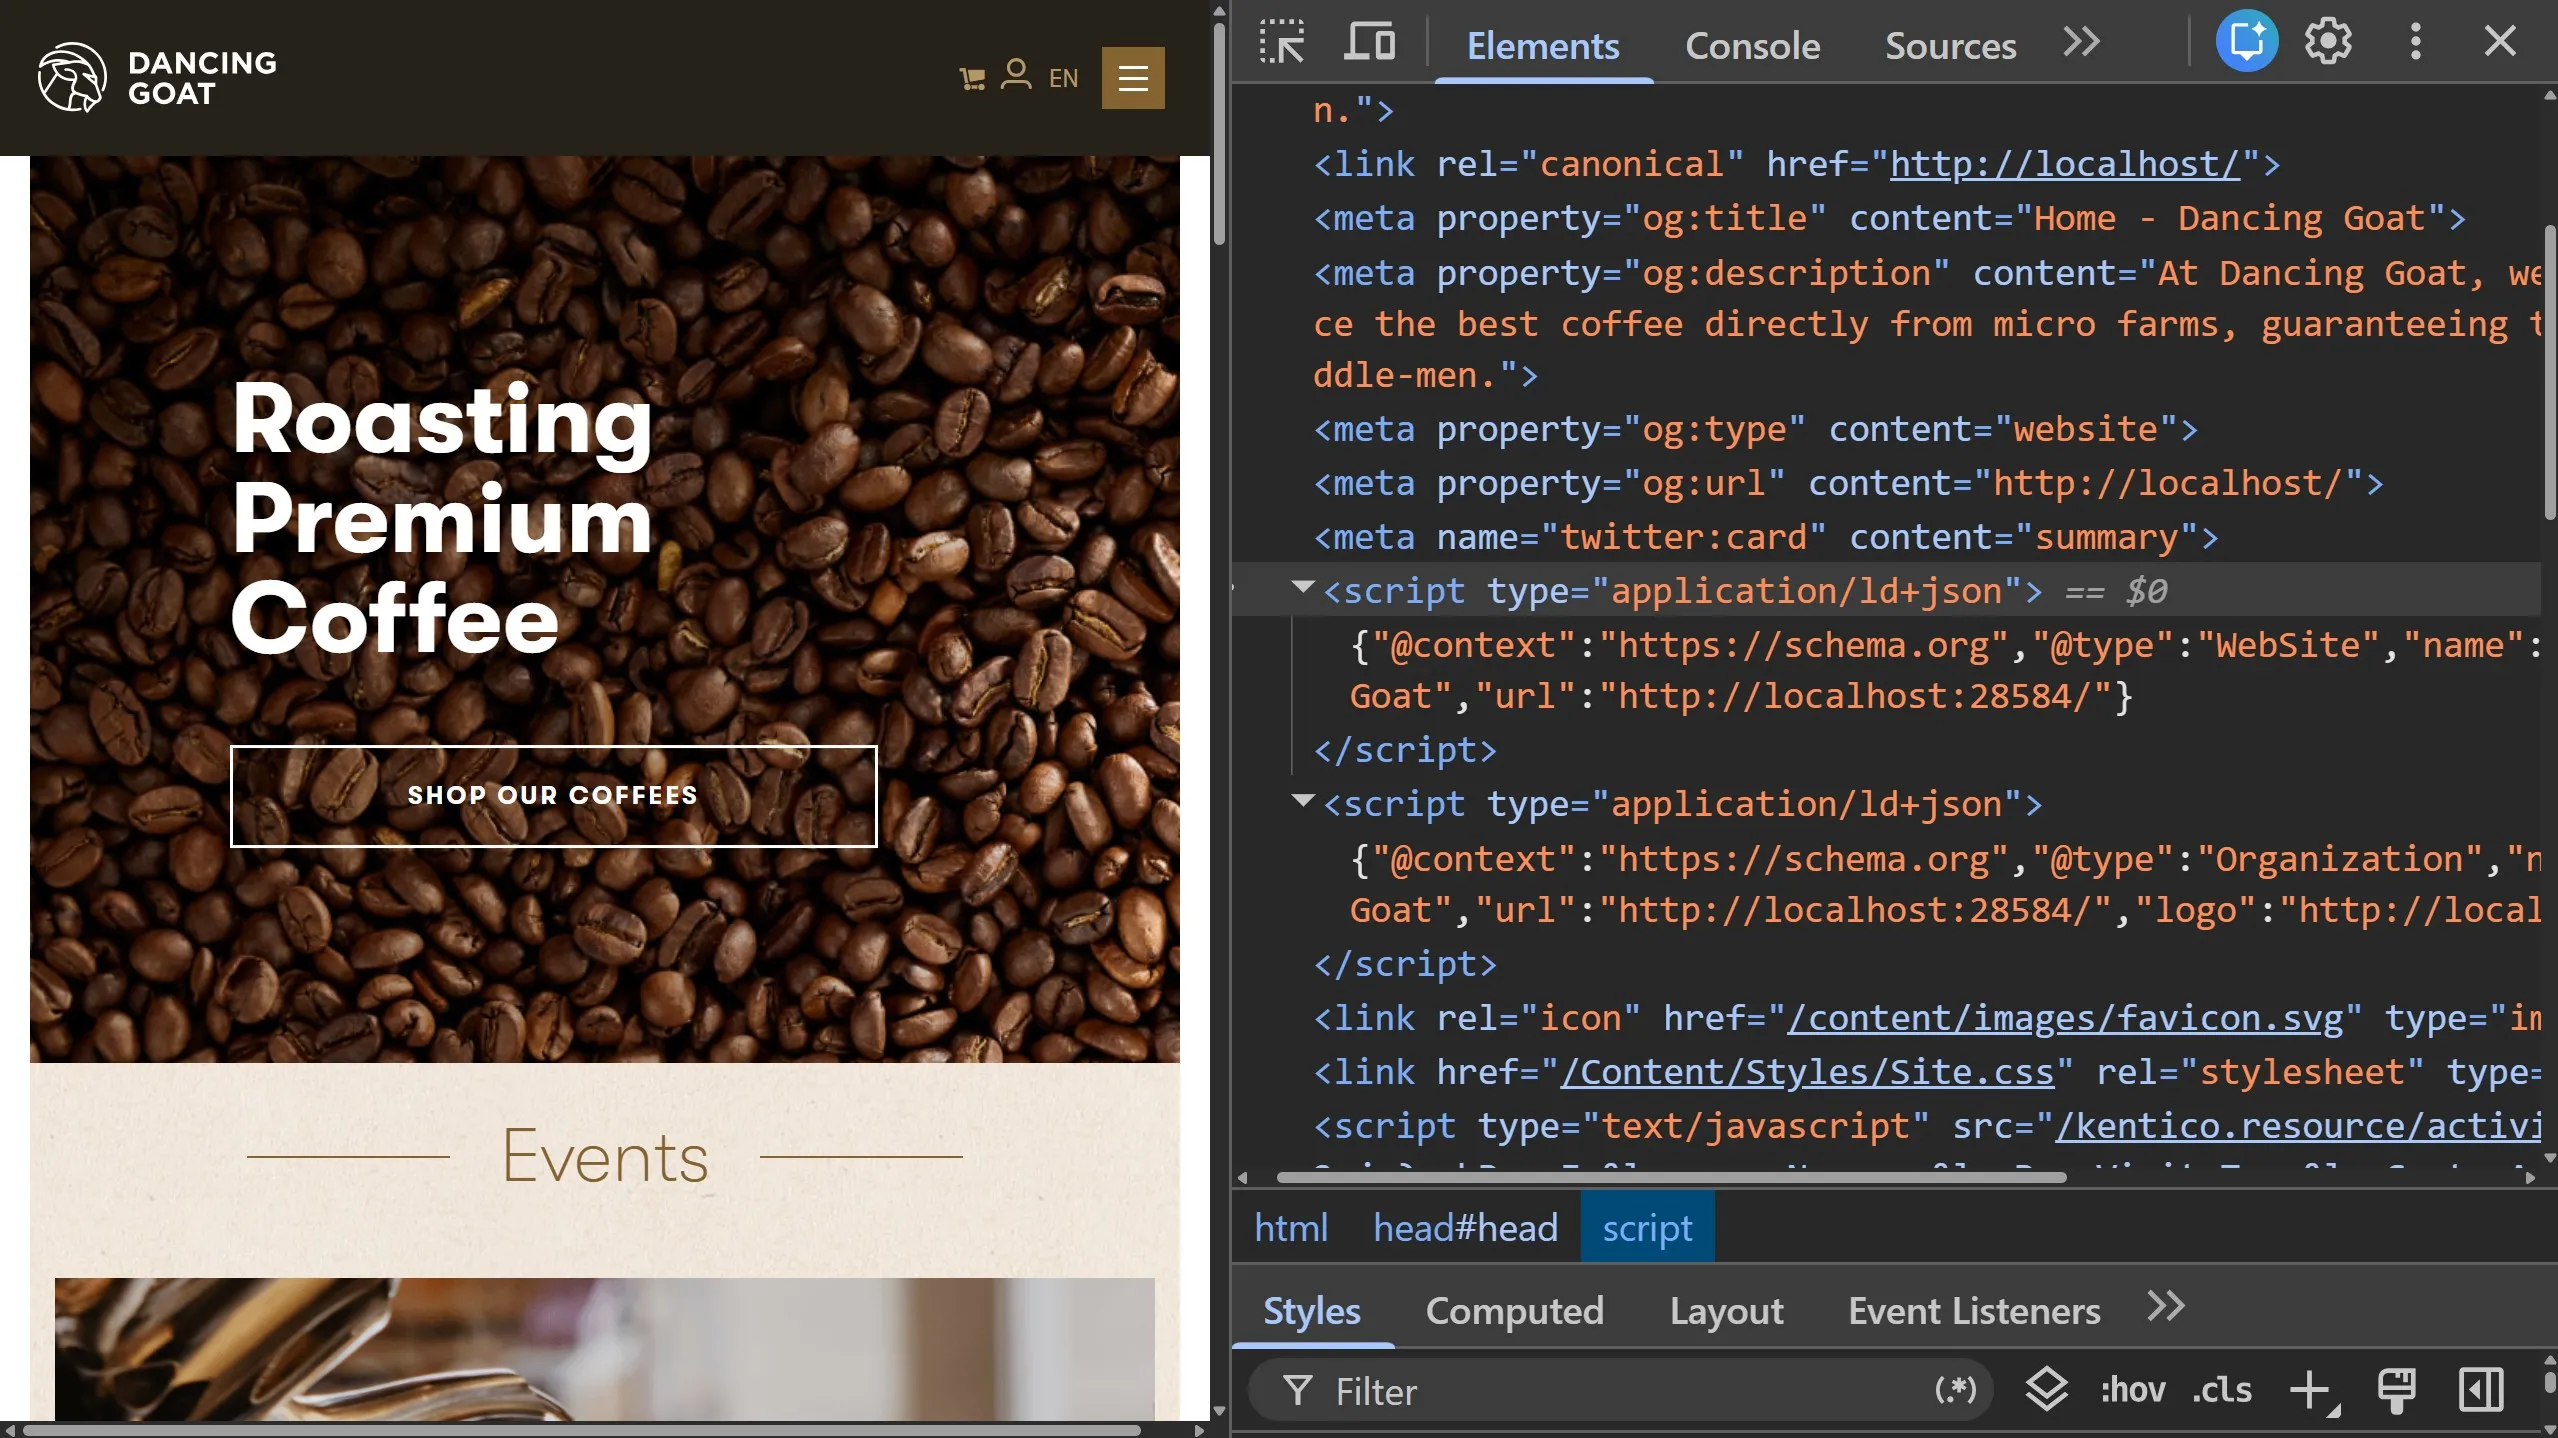The height and width of the screenshot is (1438, 2558).
Task: Open the kentico.resource script src link
Action: pos(2297,1126)
